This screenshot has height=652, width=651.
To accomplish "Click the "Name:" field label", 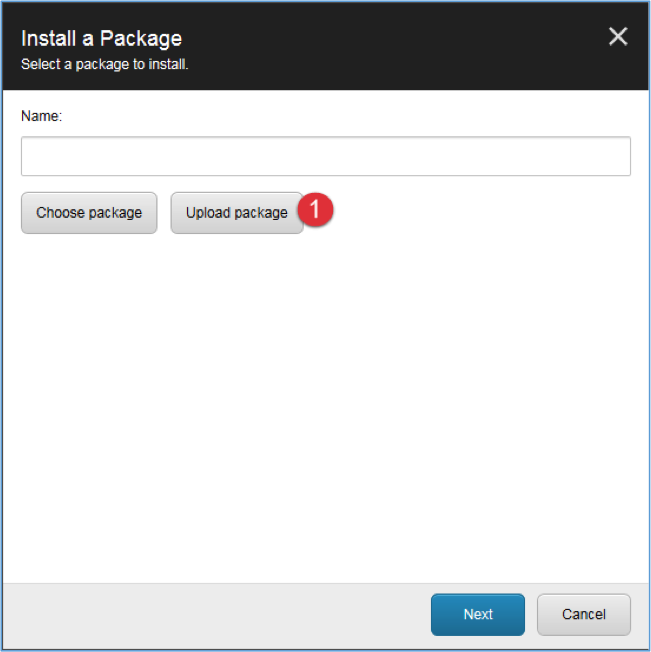I will 42,116.
